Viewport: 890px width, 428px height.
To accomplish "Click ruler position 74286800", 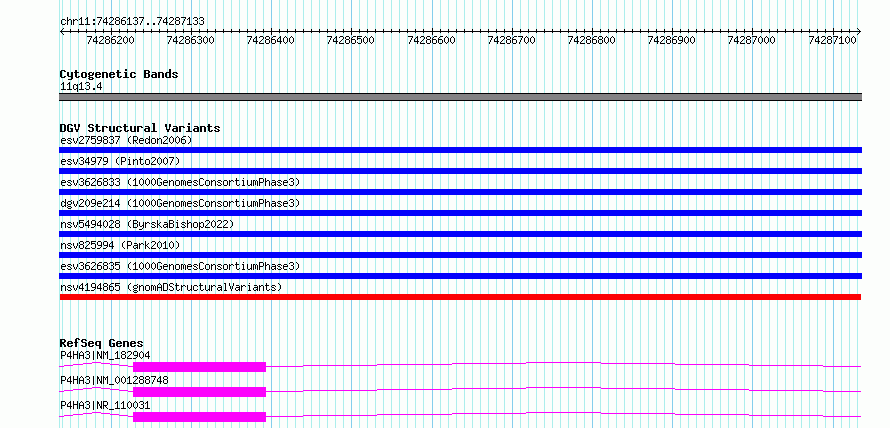I will point(591,40).
